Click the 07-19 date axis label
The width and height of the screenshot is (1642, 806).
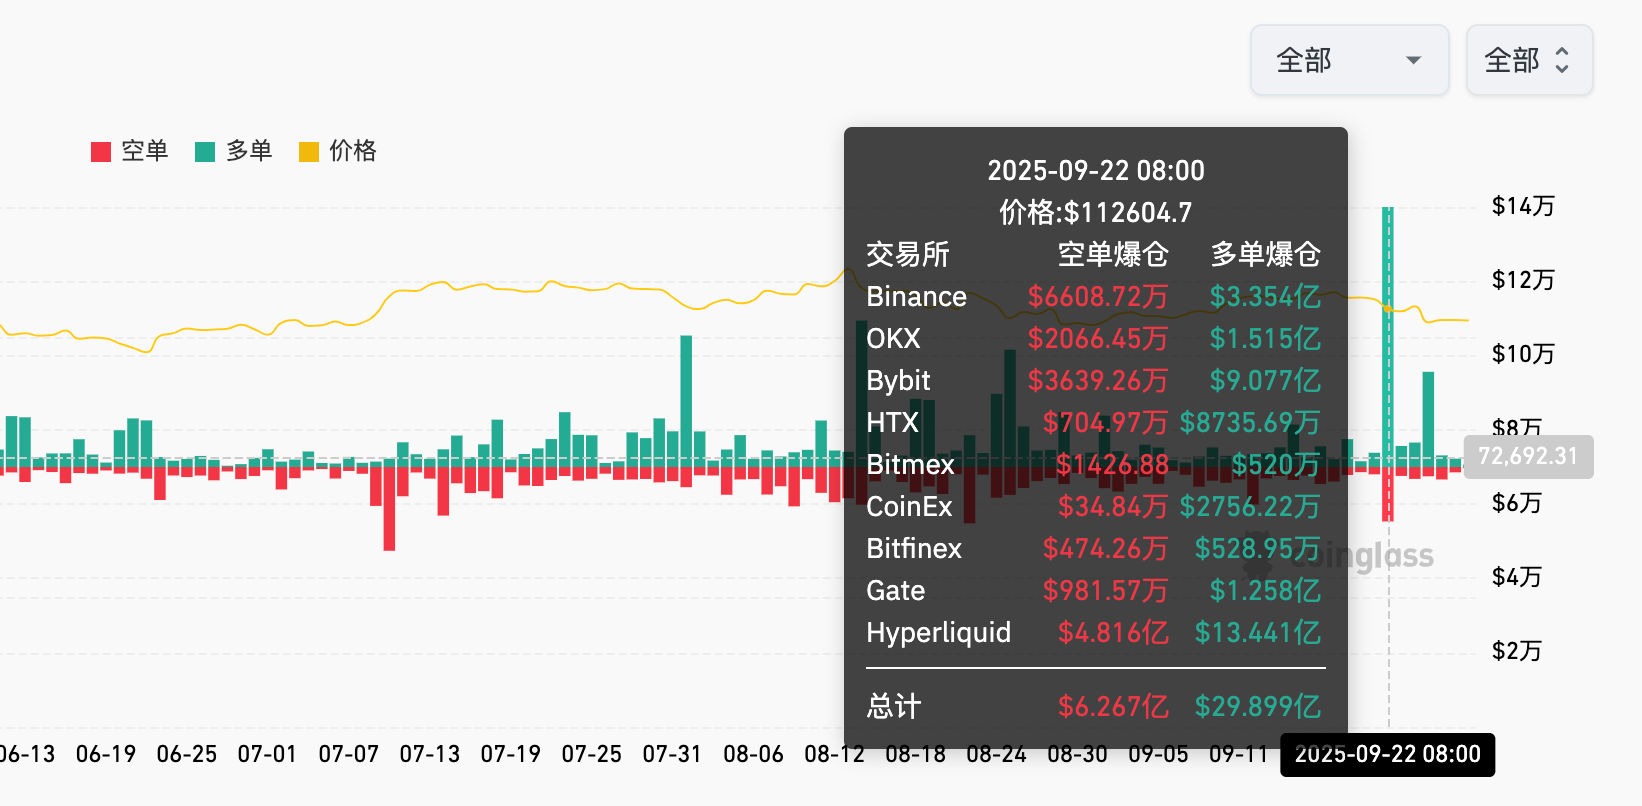tap(510, 754)
